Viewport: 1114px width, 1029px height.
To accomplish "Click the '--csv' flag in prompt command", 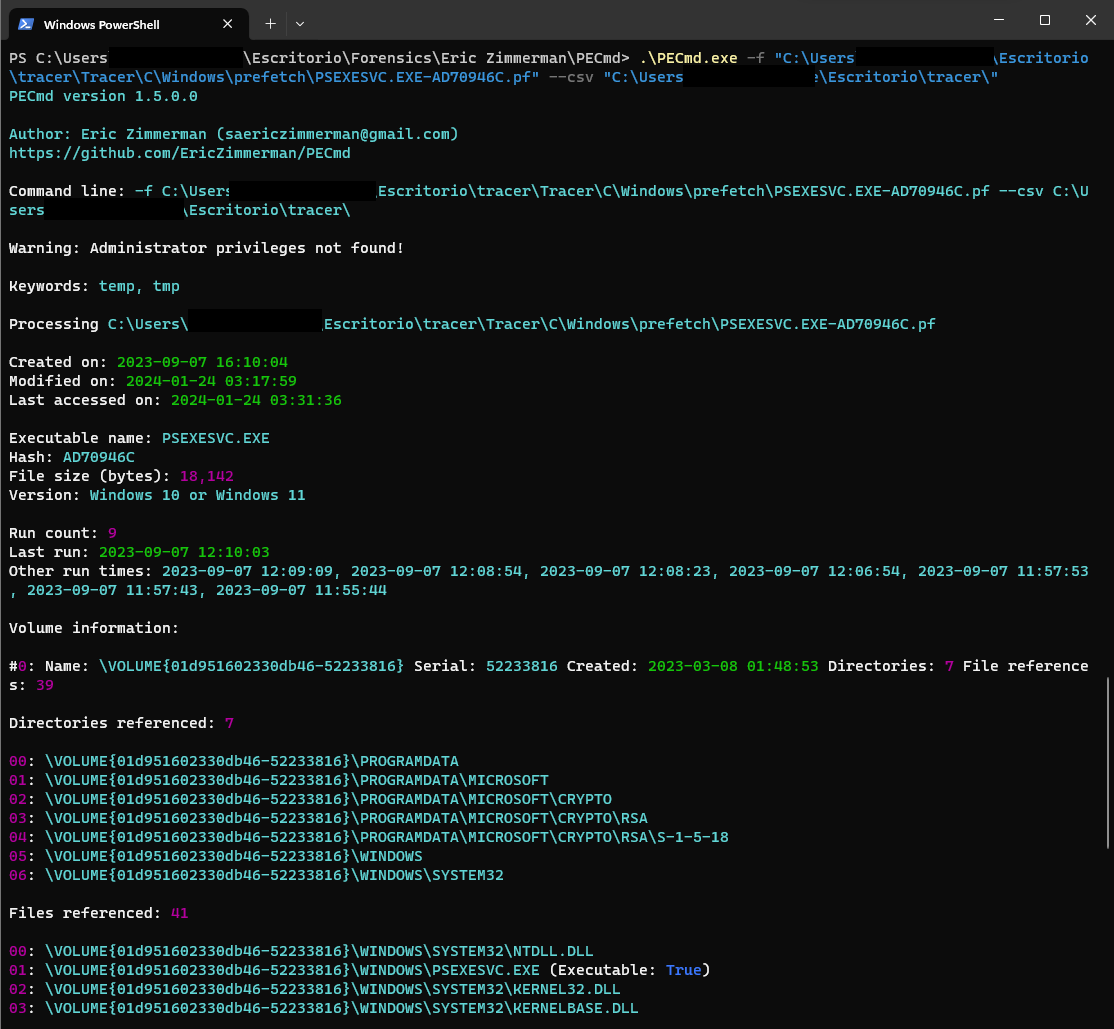I will (571, 77).
